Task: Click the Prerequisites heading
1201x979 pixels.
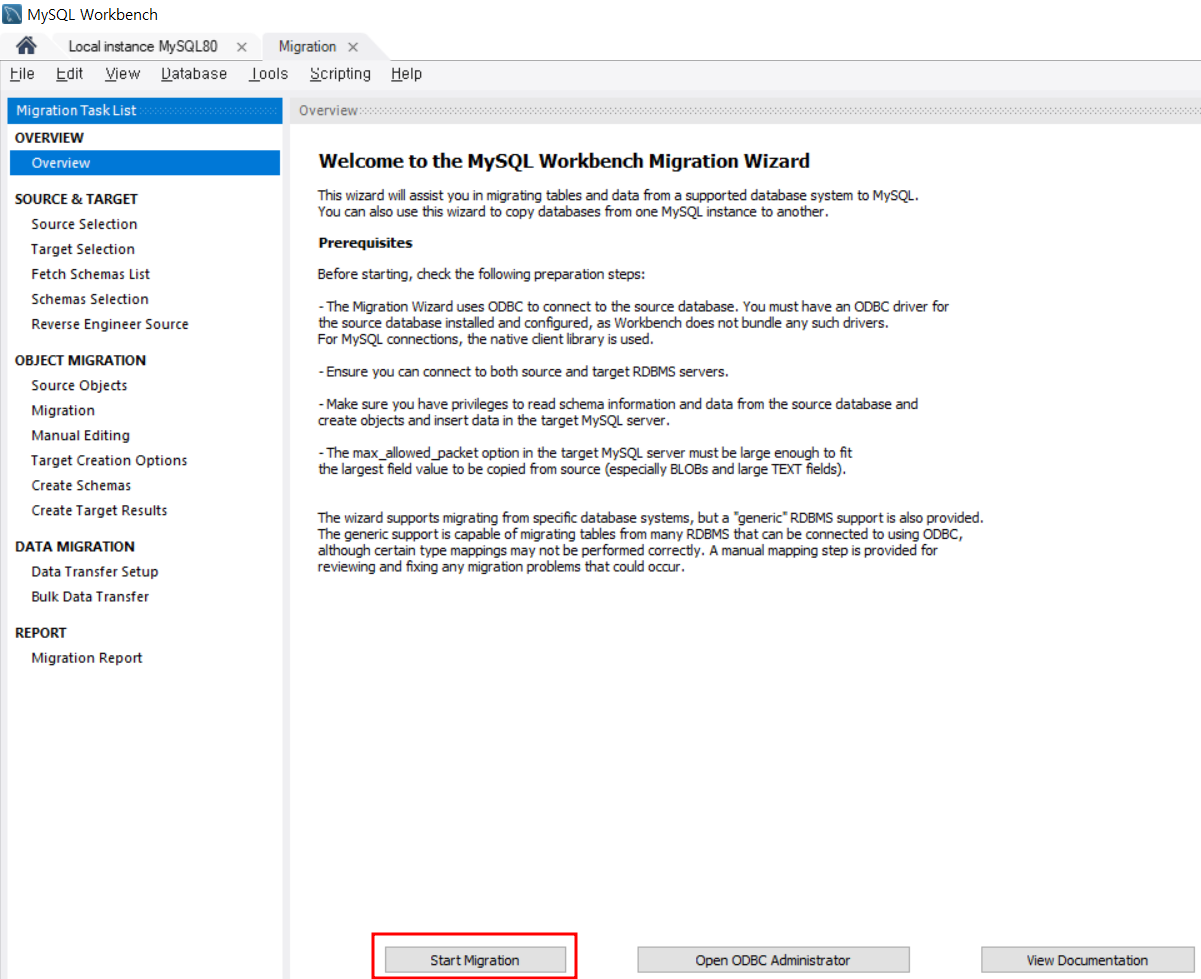Action: pos(365,243)
